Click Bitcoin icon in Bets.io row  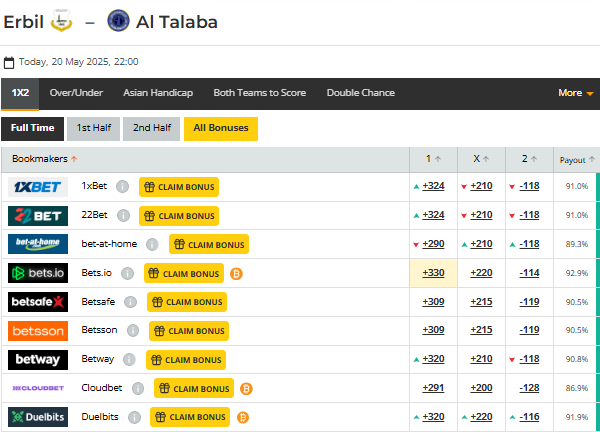pos(236,274)
